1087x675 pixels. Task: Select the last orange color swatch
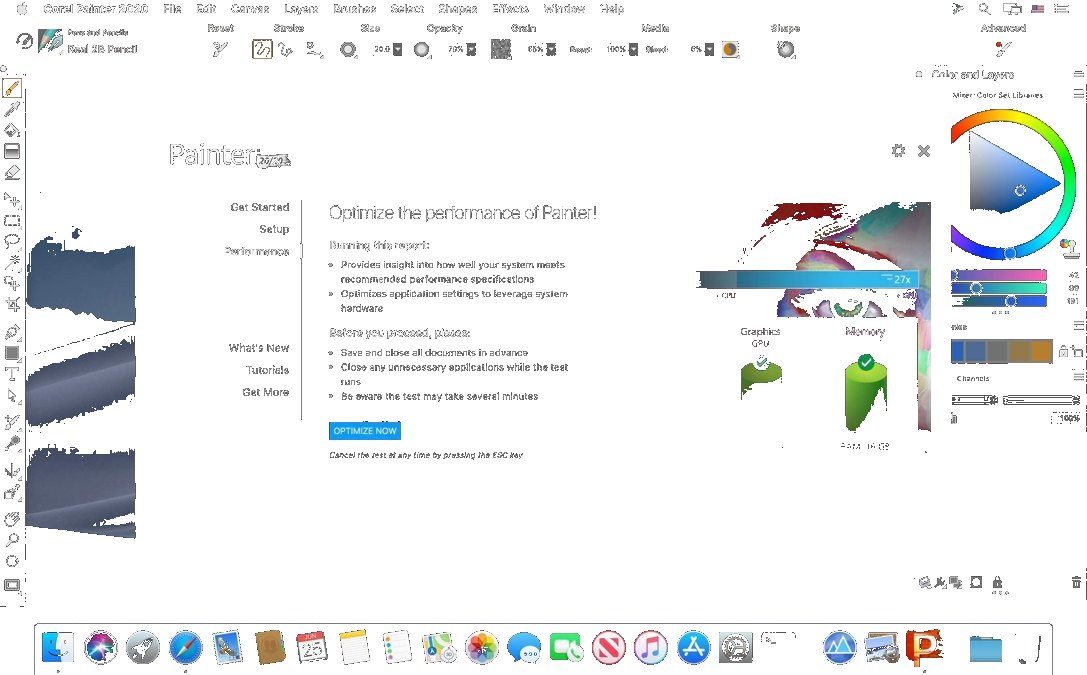1042,351
